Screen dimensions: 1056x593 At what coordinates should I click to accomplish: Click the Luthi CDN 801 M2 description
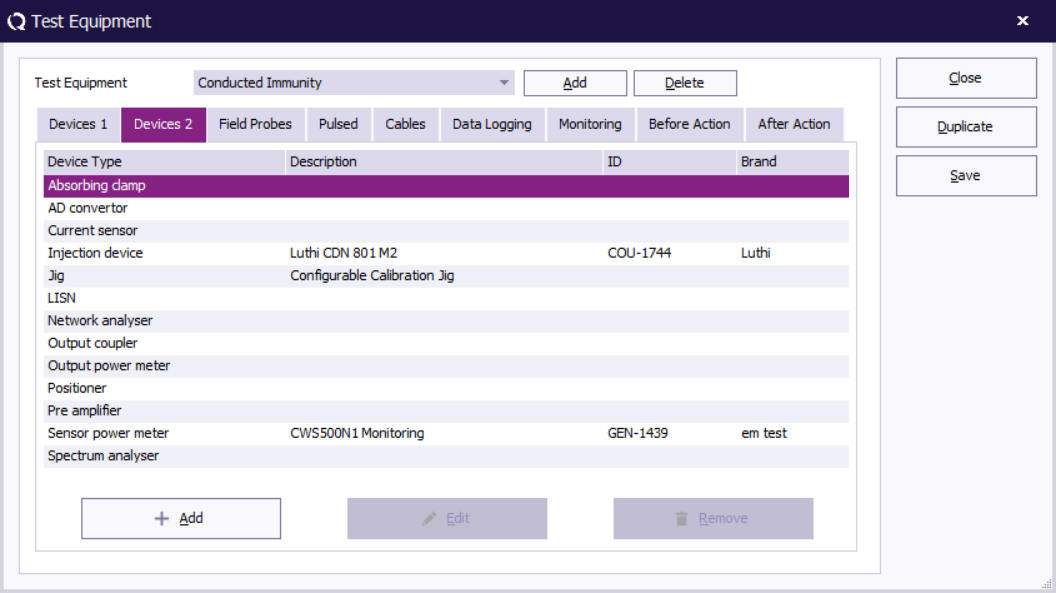[x=343, y=253]
